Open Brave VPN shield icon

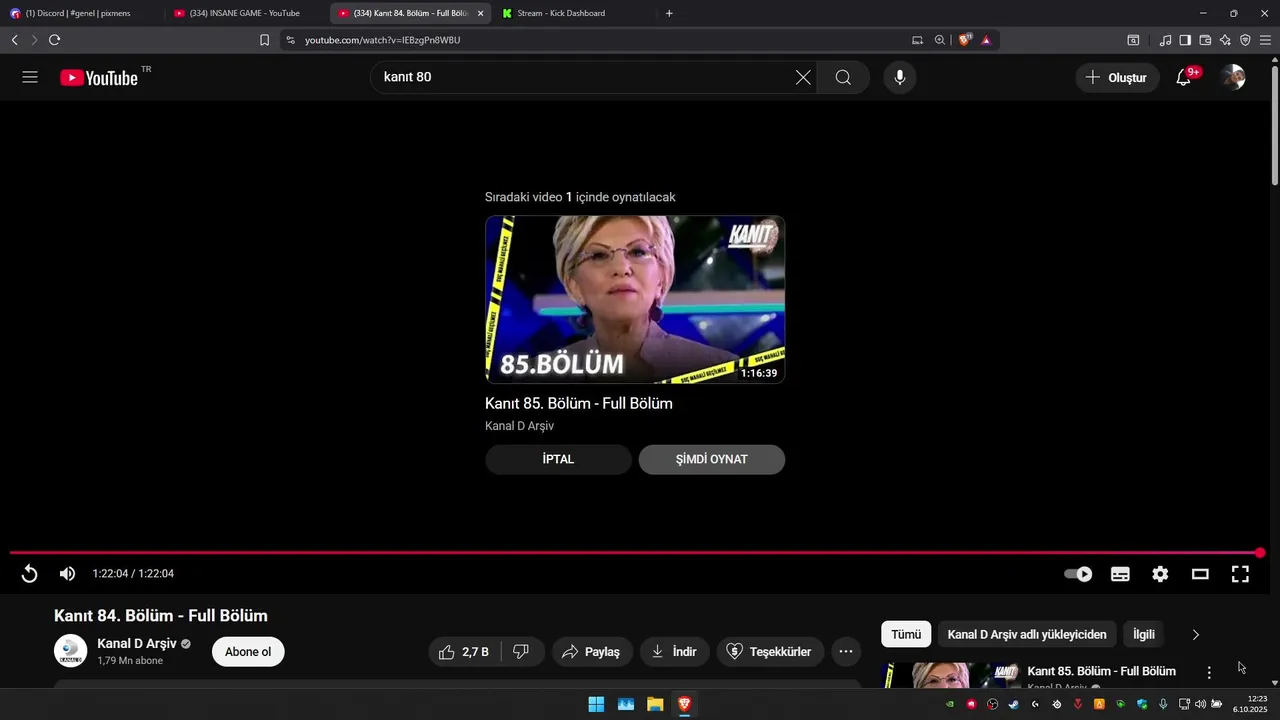pyautogui.click(x=1245, y=40)
